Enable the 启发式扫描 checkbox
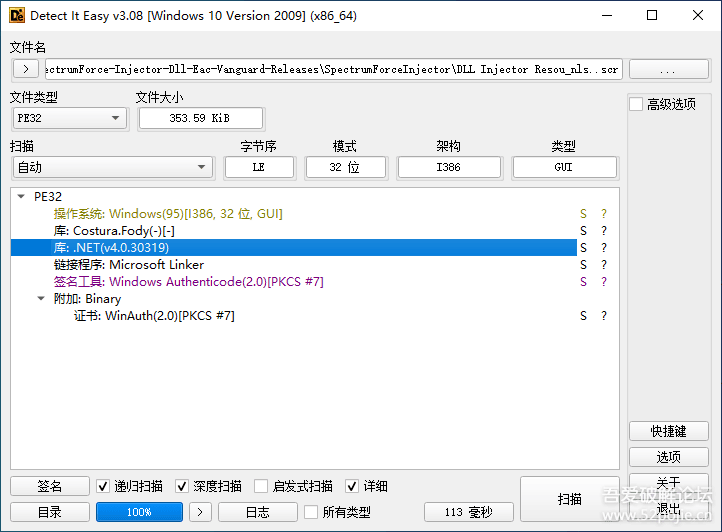Screen dimensions: 722x532 pyautogui.click(x=261, y=486)
